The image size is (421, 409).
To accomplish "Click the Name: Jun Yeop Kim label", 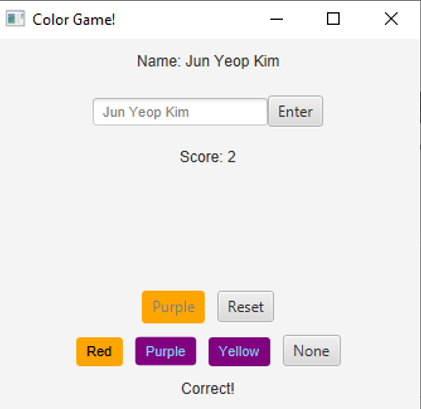I will point(208,61).
